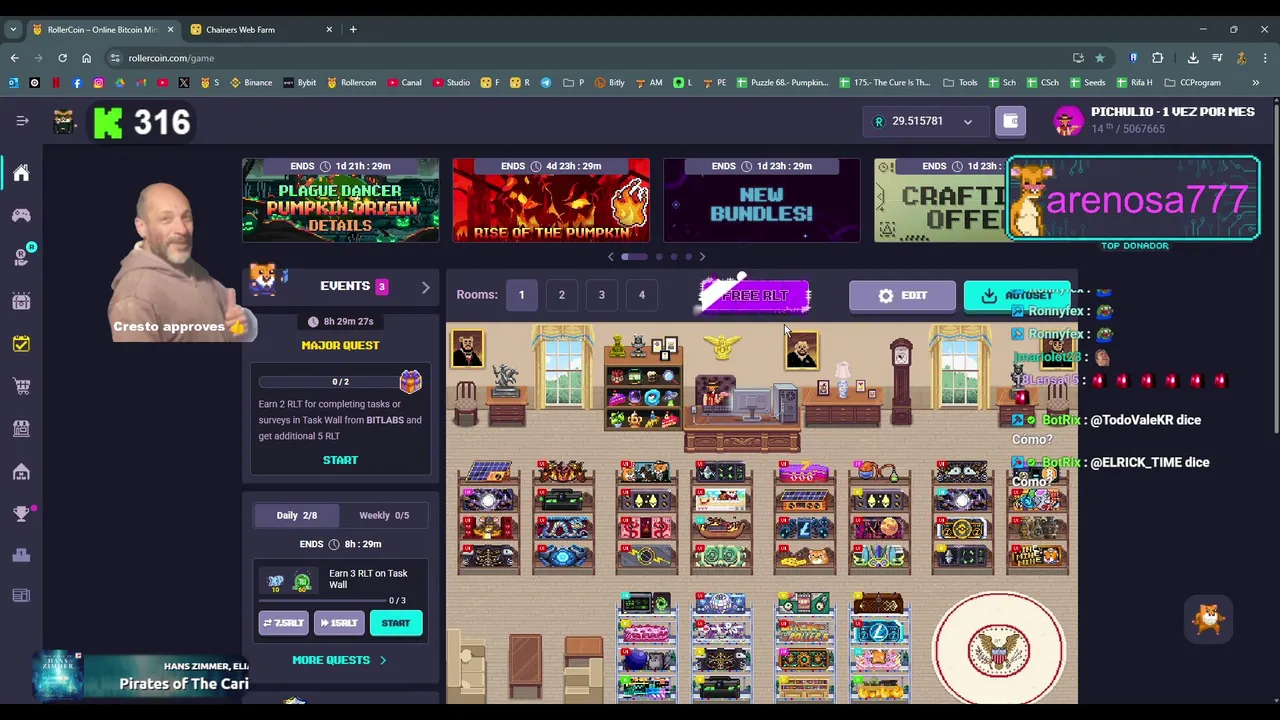Open the Quests checklist sidebar icon

[x=21, y=343]
